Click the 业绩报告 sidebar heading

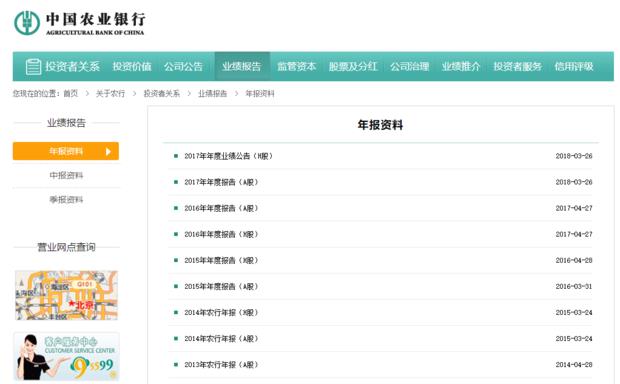(66, 123)
